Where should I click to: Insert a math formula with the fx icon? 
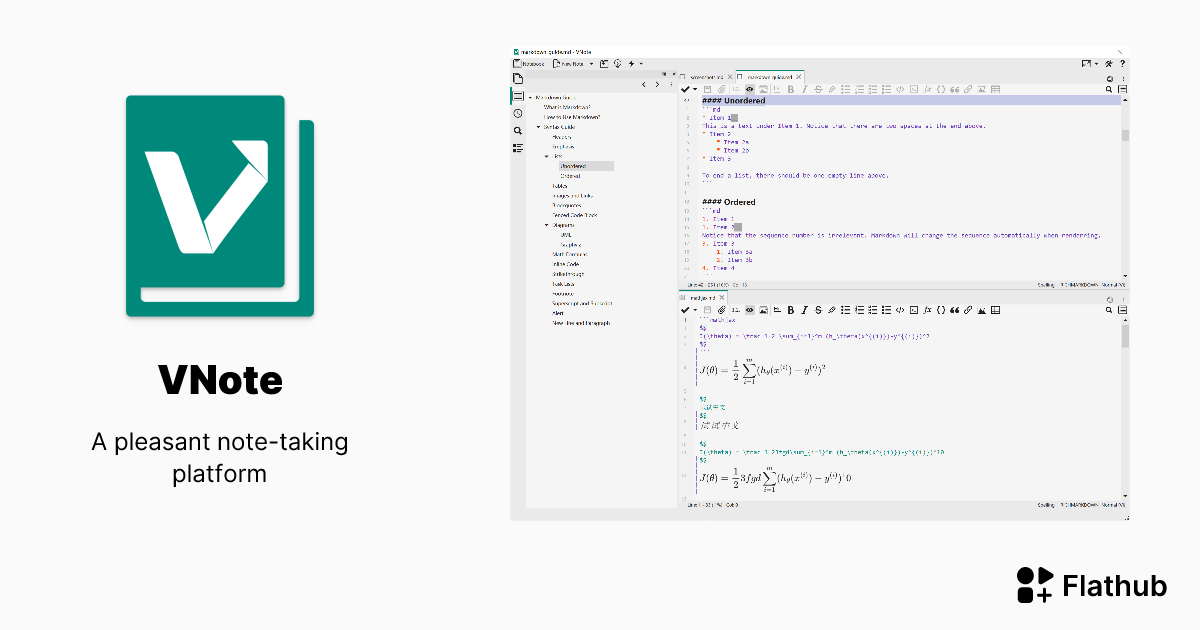point(929,88)
